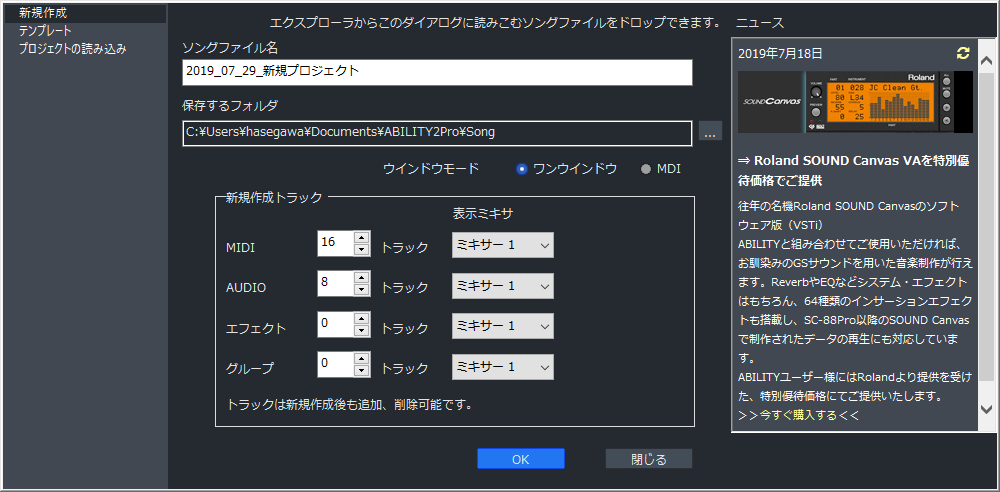1000x492 pixels.
Task: Expand the エフェクト mixer dropdown
Action: coord(502,326)
